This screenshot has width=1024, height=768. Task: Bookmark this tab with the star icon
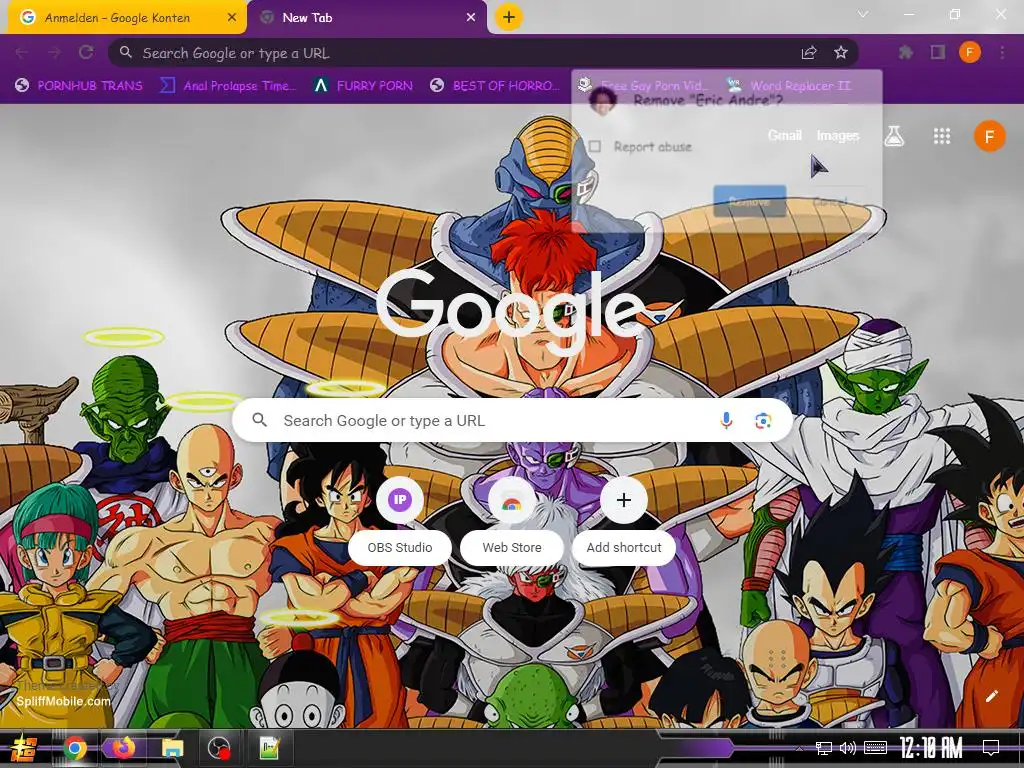point(840,53)
